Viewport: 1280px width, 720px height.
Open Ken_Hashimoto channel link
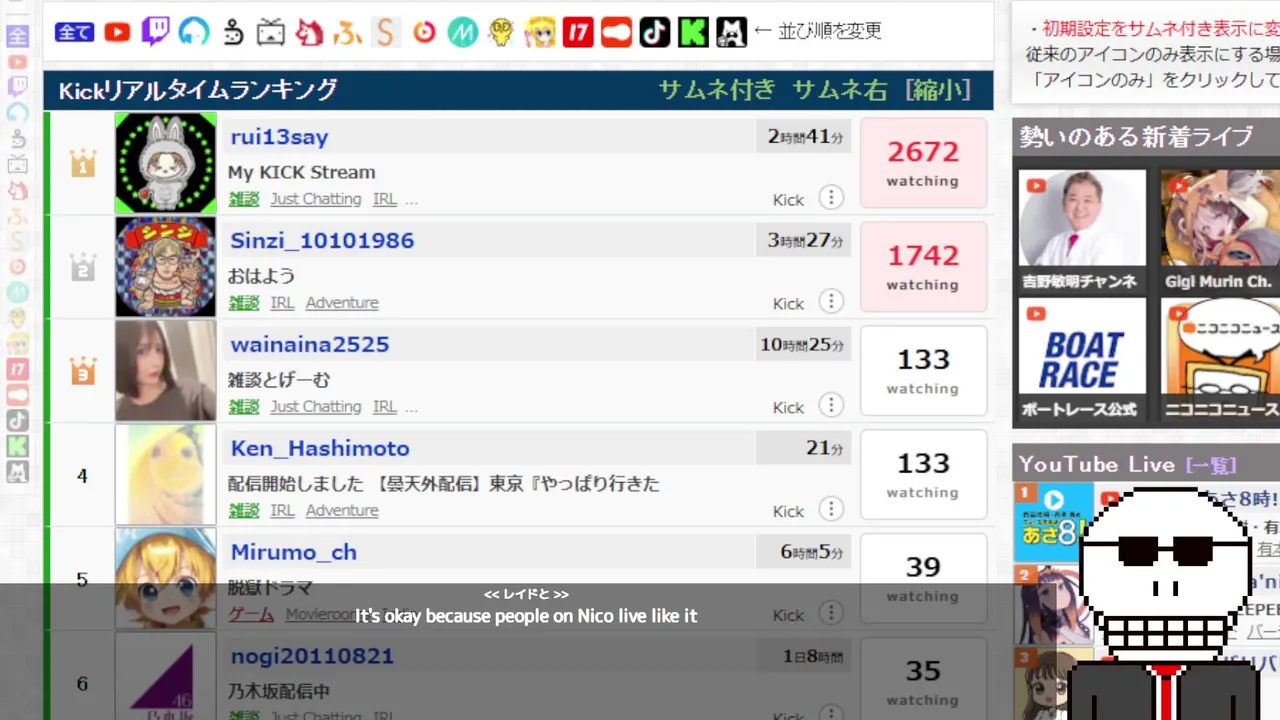[320, 449]
